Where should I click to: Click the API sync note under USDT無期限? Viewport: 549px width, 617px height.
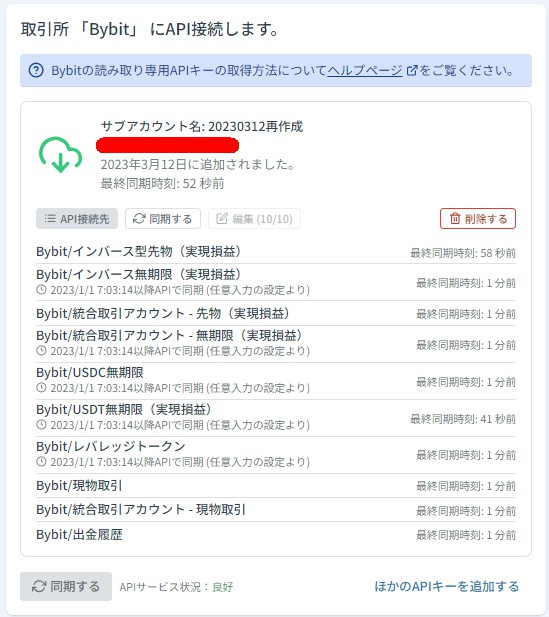180,425
